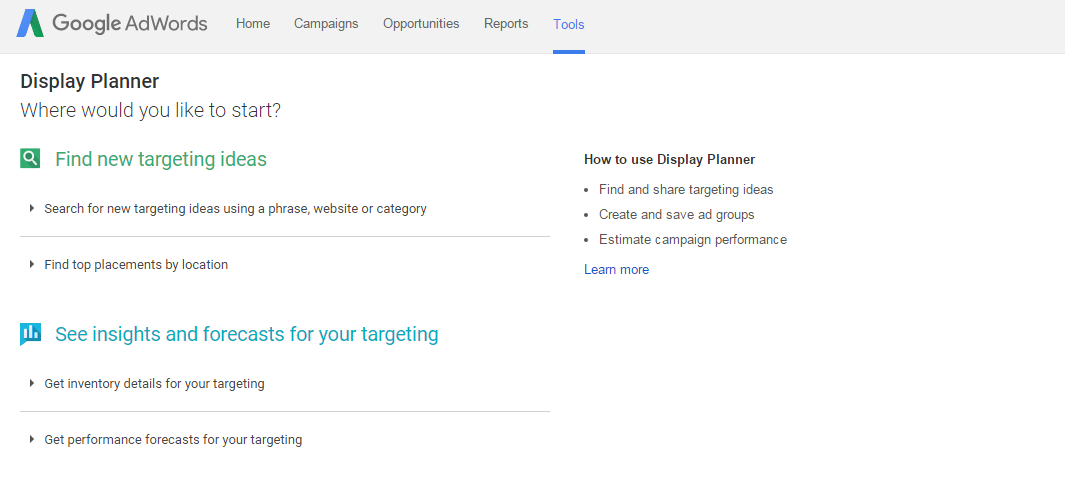Viewport: 1065px width, 493px height.
Task: Expand arrow beside Get performance forecasts
Action: coord(32,440)
